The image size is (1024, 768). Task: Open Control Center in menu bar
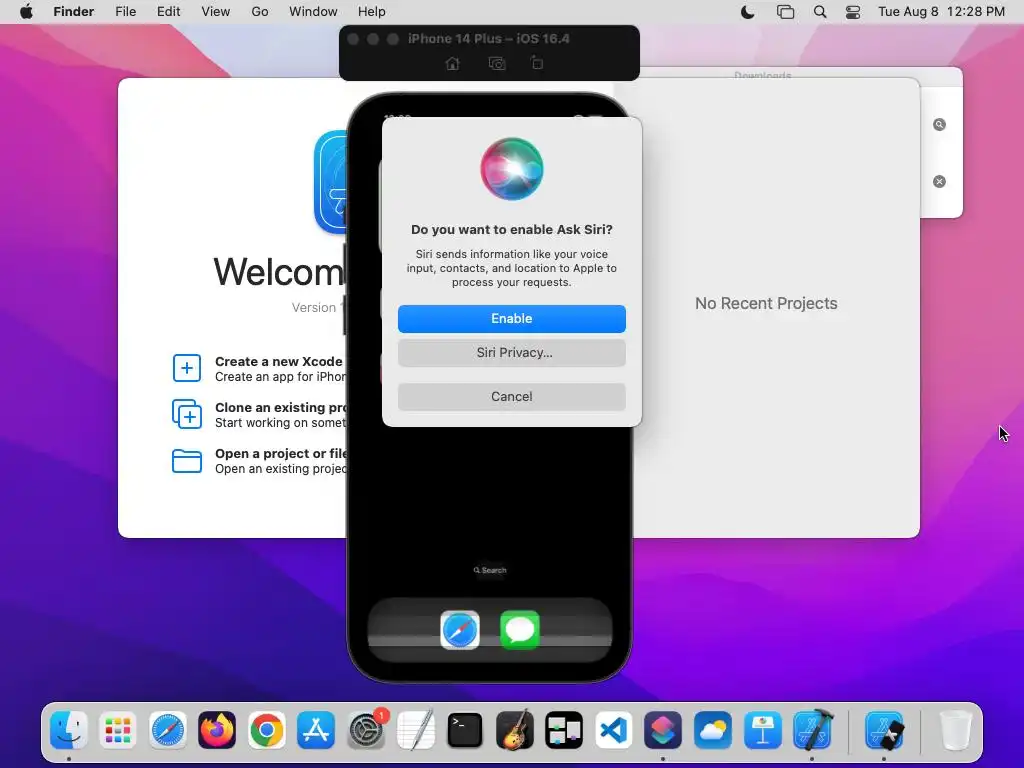pos(853,12)
